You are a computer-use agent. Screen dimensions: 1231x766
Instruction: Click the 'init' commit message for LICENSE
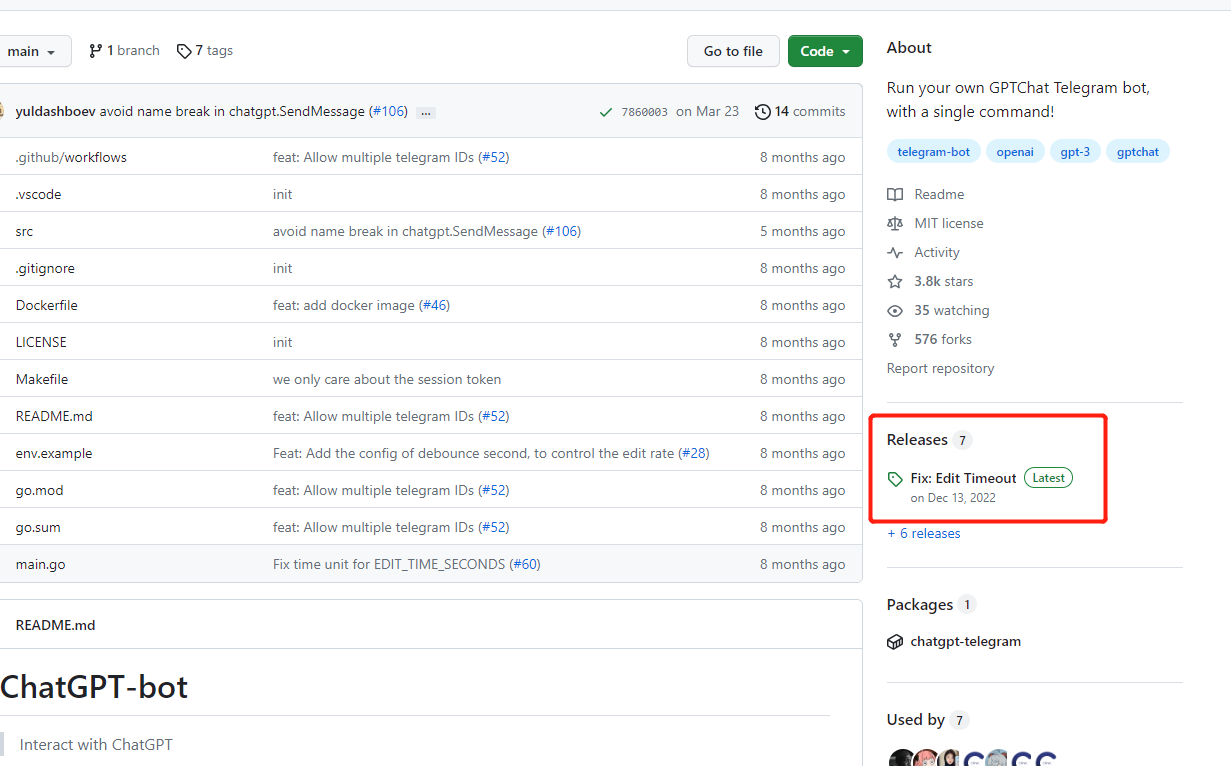click(283, 342)
